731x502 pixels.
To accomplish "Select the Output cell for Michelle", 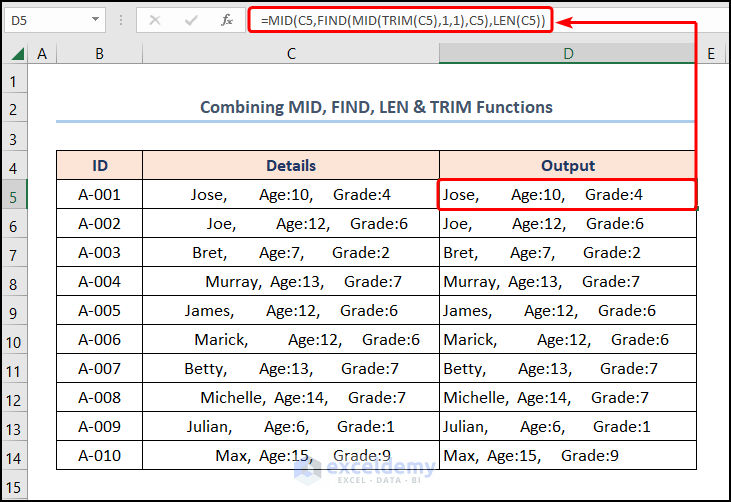I will click(x=567, y=397).
